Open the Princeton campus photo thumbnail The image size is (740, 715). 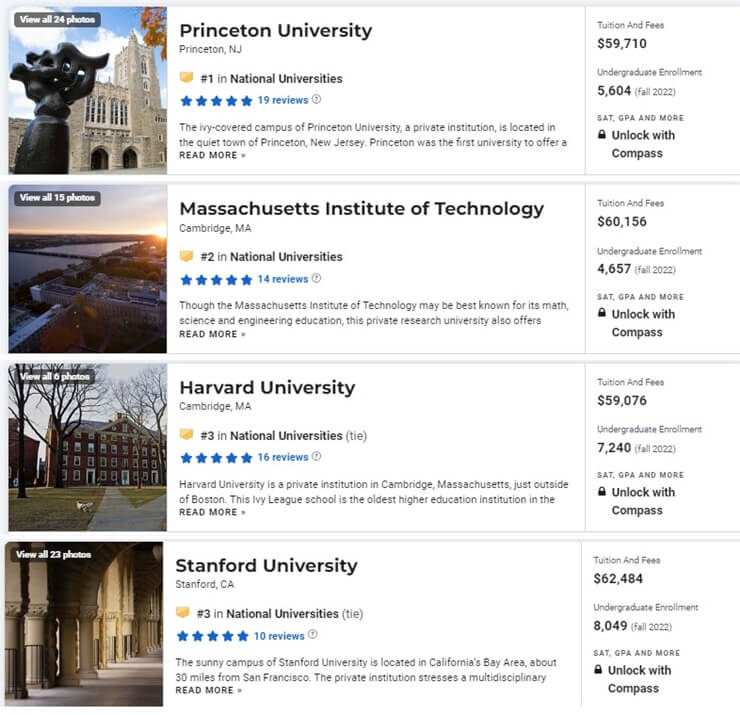tap(87, 90)
